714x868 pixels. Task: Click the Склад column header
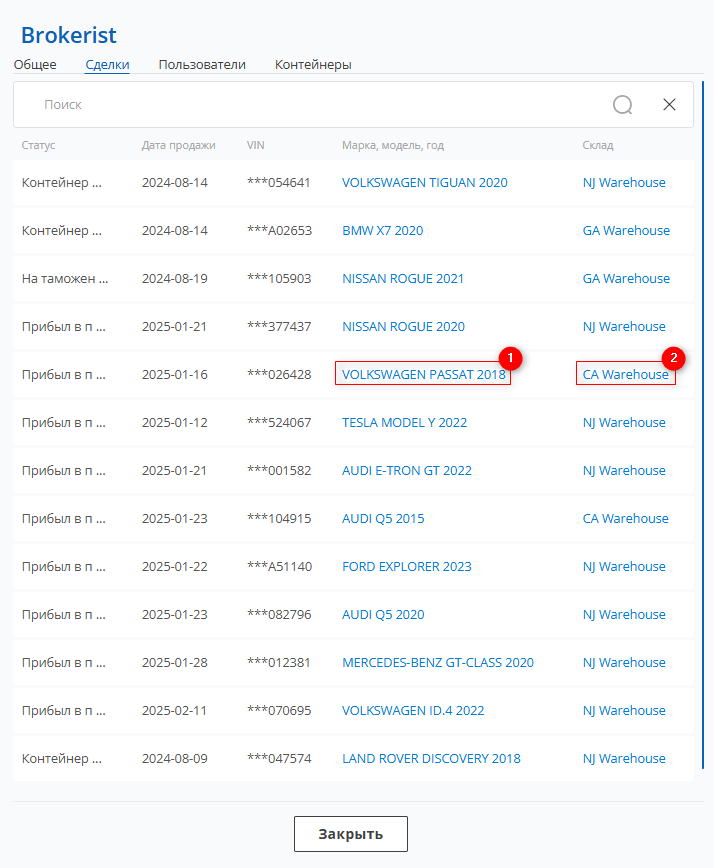(x=598, y=145)
